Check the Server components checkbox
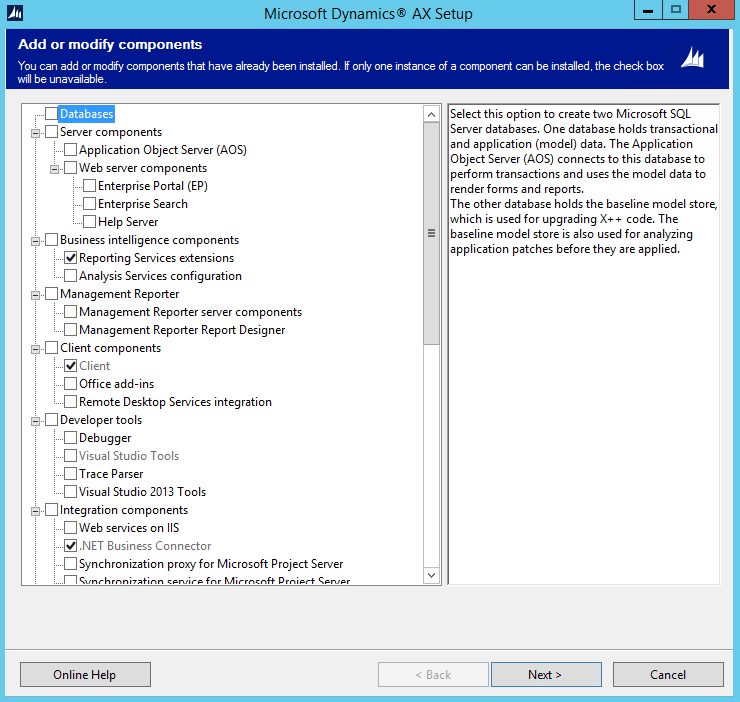Screen dimensions: 740x702 tap(51, 131)
